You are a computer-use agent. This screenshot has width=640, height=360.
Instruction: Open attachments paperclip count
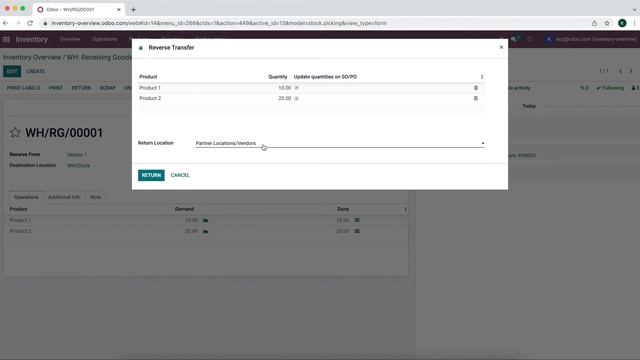click(584, 88)
